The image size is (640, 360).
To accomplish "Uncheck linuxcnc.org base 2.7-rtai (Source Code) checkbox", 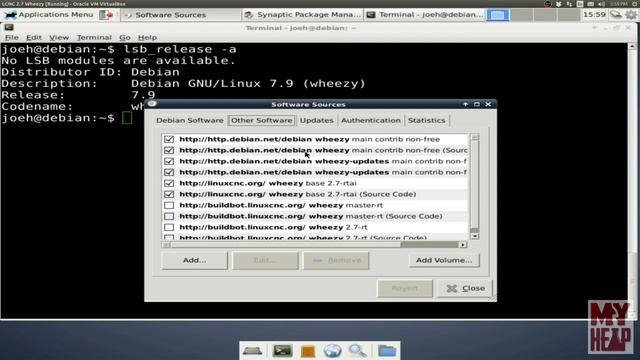I will click(x=169, y=194).
